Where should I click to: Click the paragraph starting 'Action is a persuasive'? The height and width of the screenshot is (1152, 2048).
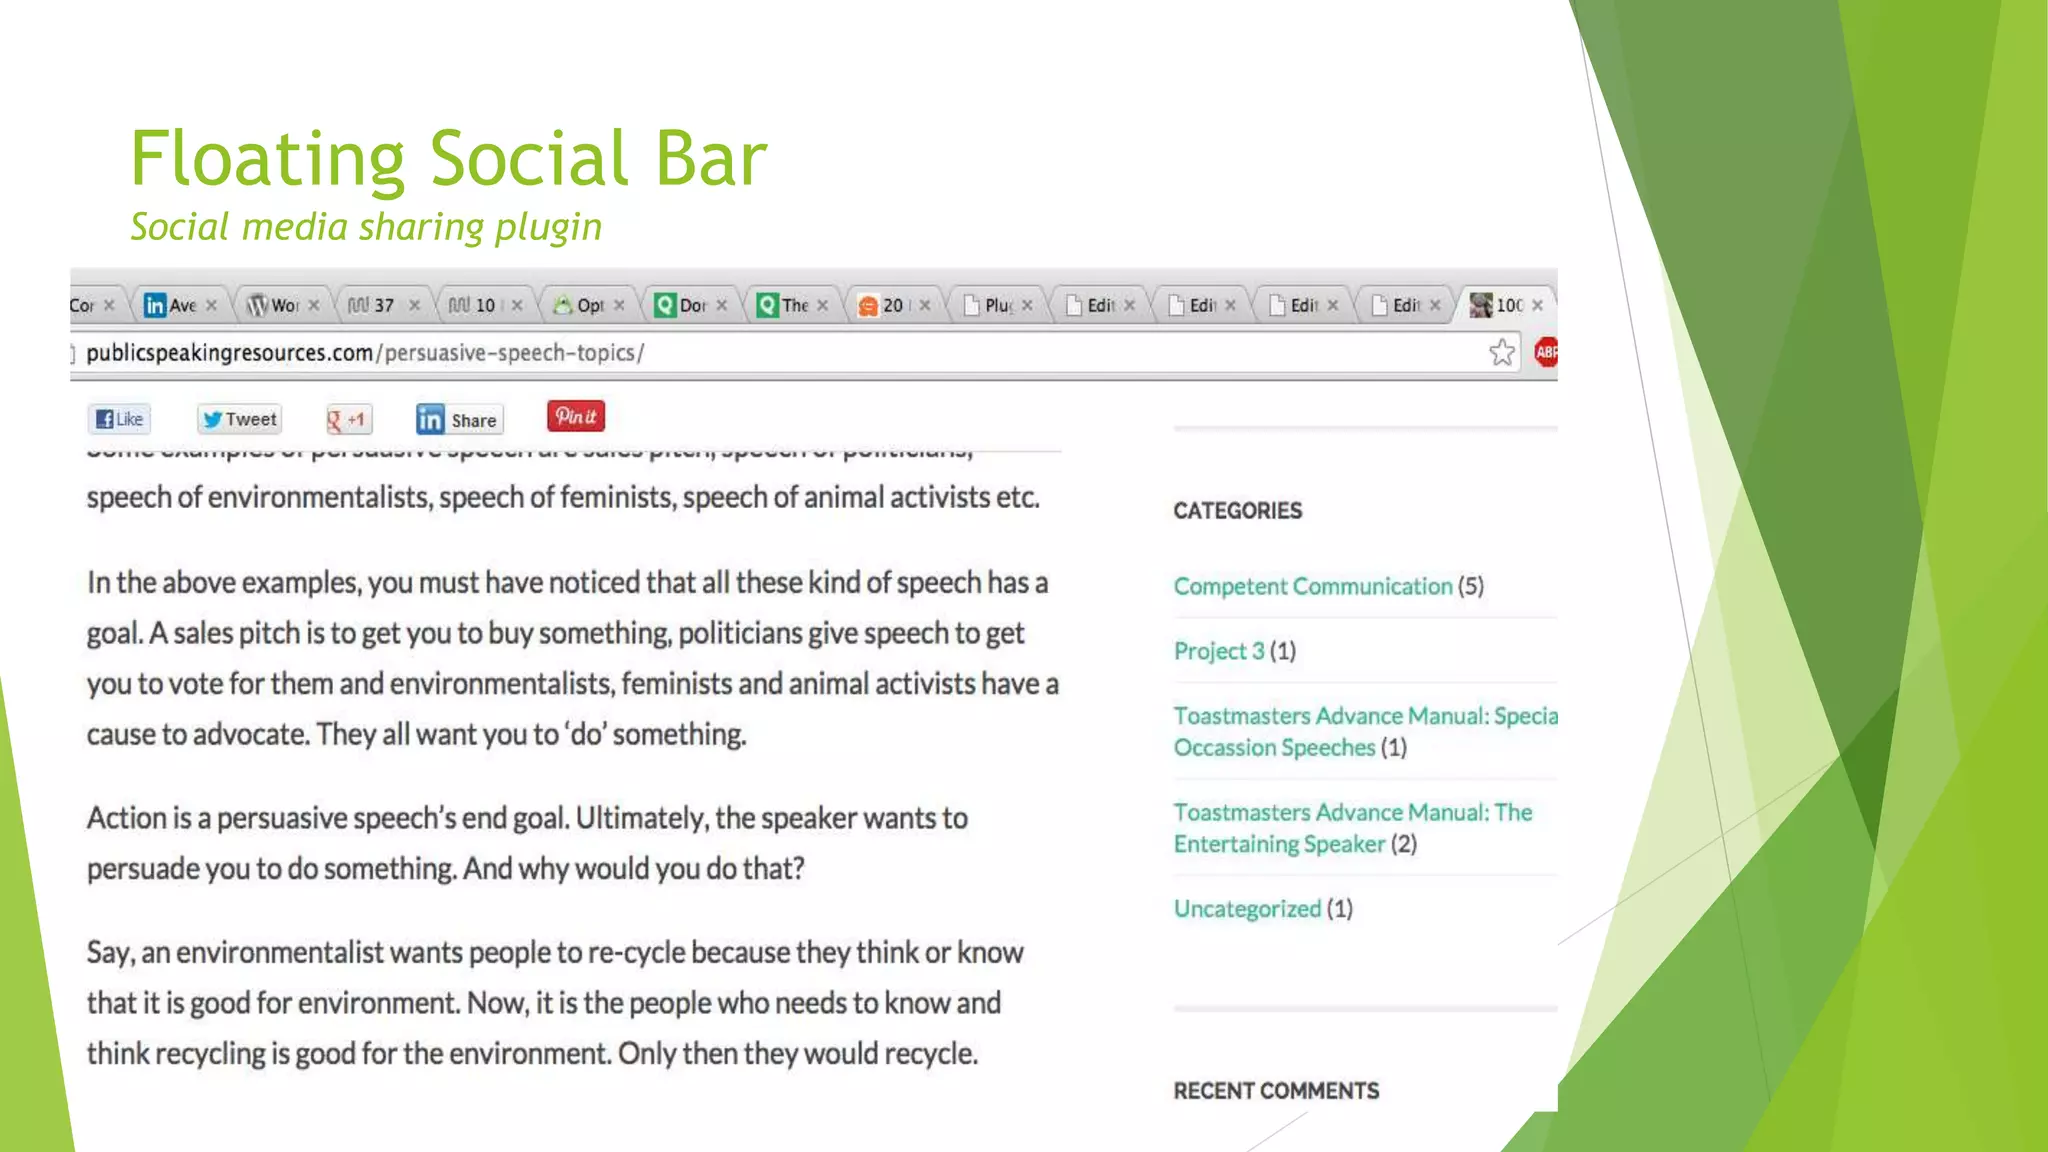(x=527, y=843)
